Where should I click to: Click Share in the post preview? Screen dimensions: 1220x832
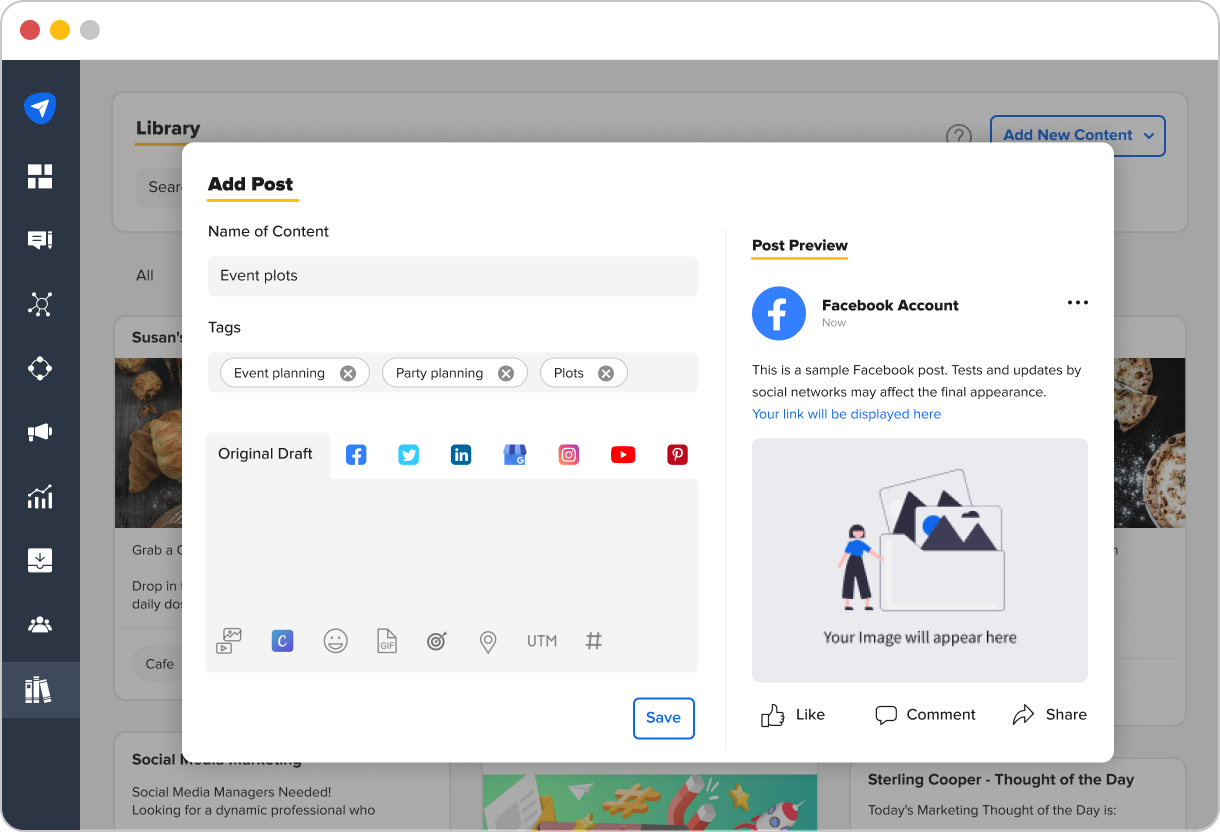[1050, 715]
